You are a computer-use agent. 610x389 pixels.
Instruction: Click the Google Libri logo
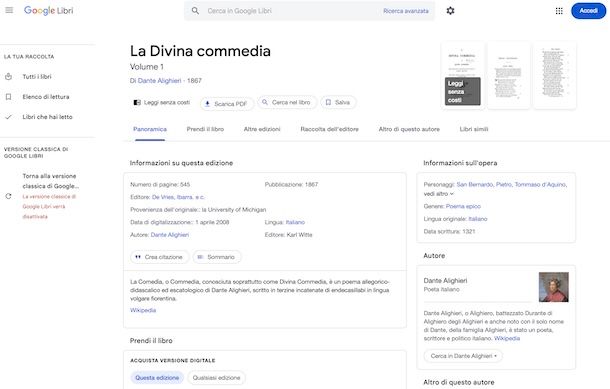pos(49,11)
